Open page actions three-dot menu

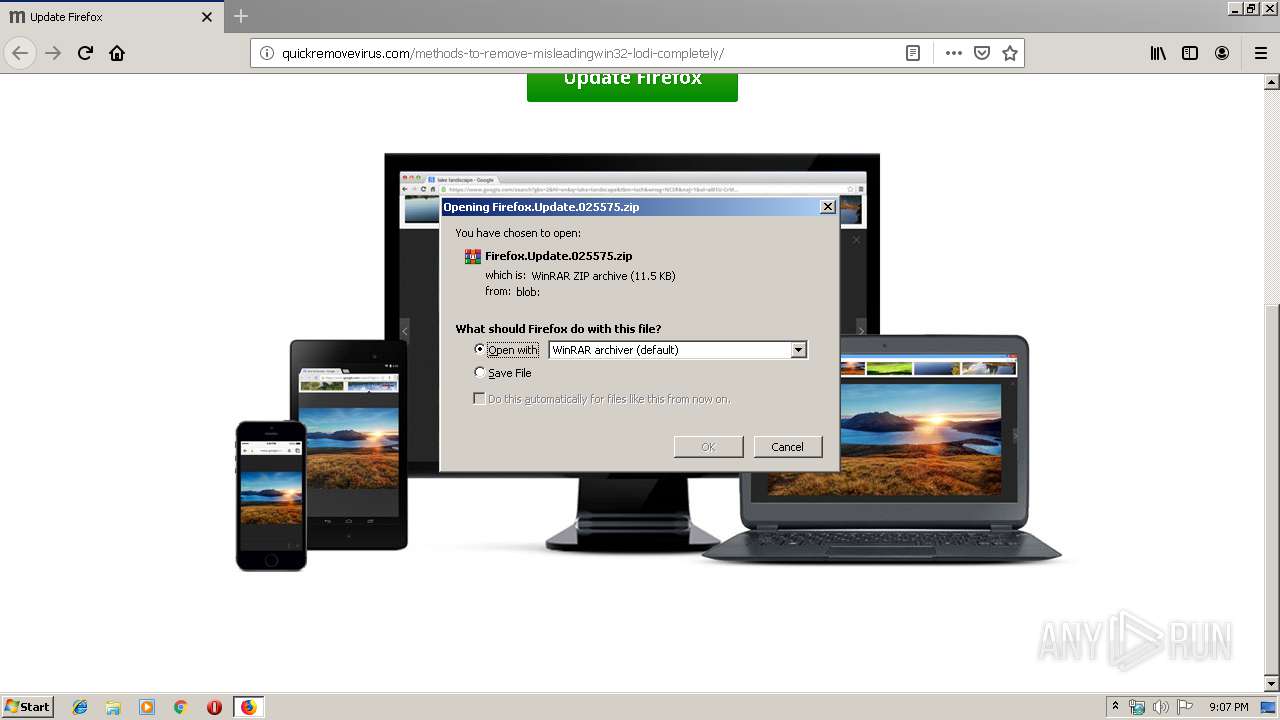954,53
